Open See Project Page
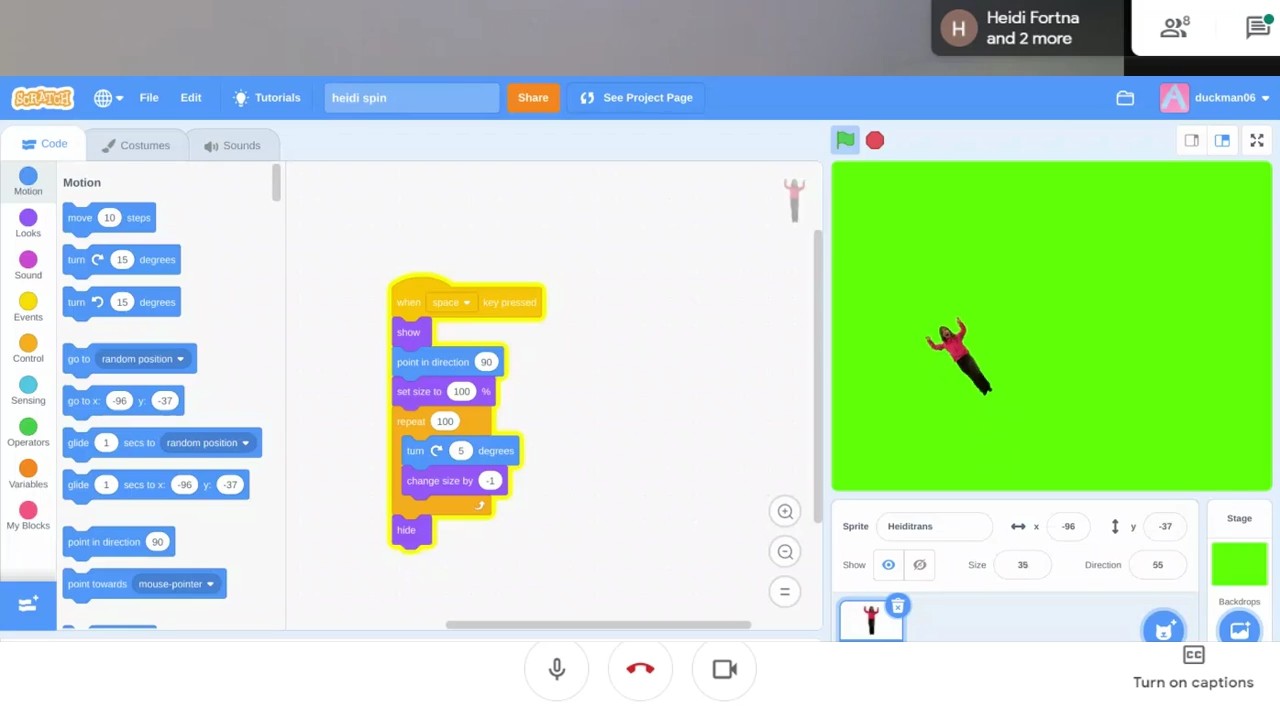This screenshot has width=1280, height=720. click(x=636, y=98)
